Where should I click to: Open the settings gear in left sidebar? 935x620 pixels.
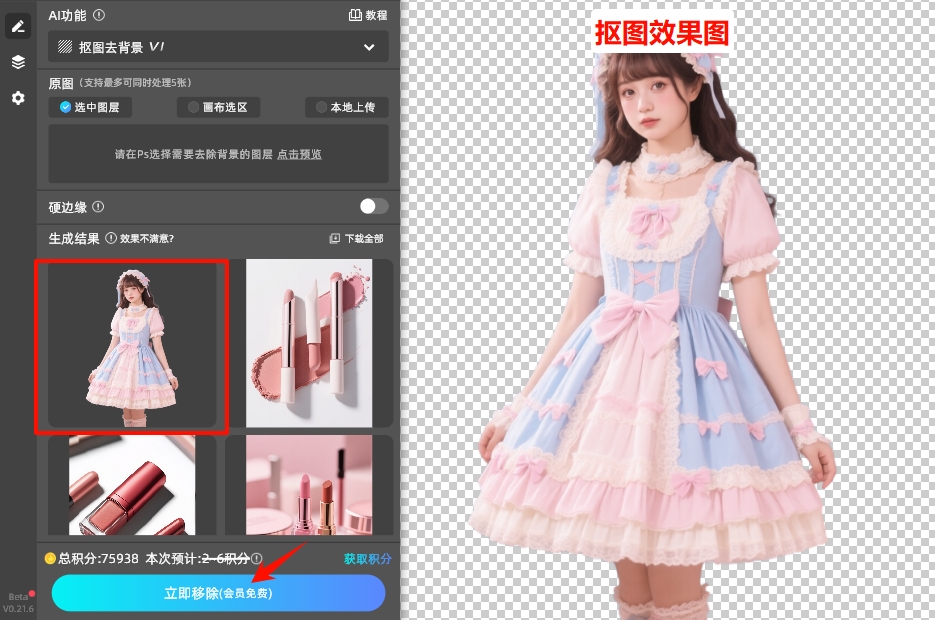[17, 98]
